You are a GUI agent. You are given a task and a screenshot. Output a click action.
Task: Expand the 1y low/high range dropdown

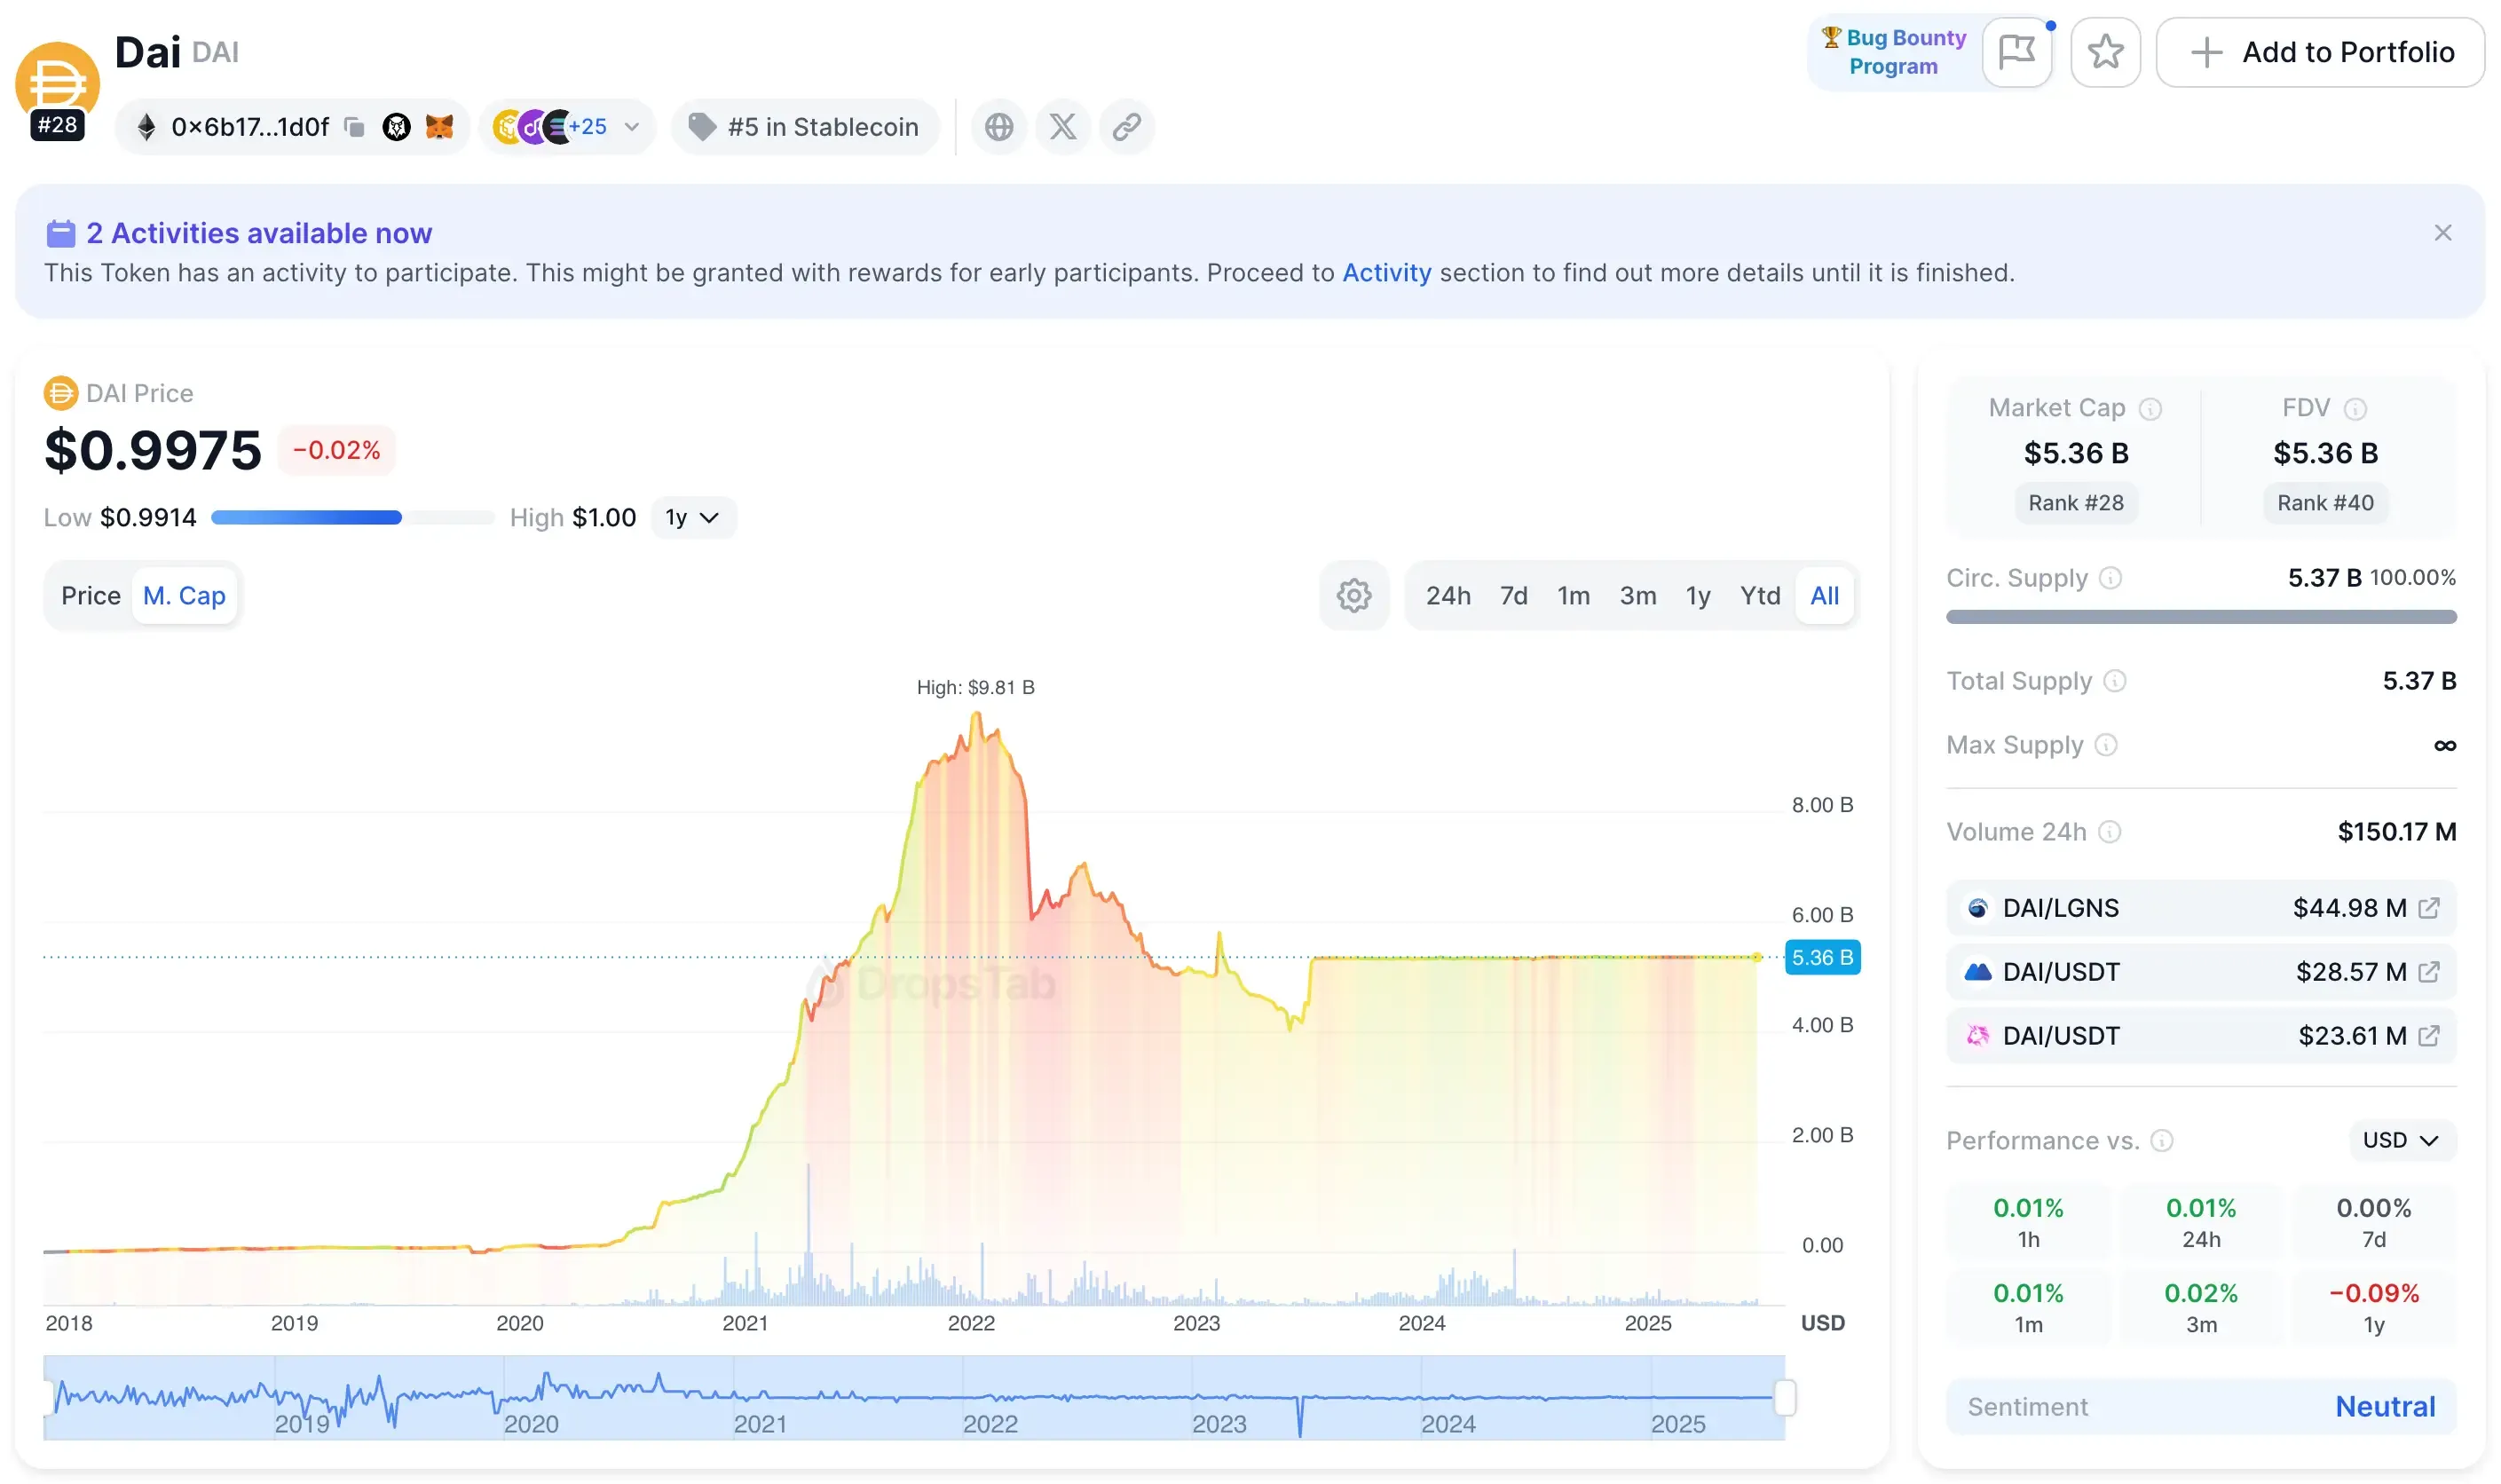(x=693, y=517)
